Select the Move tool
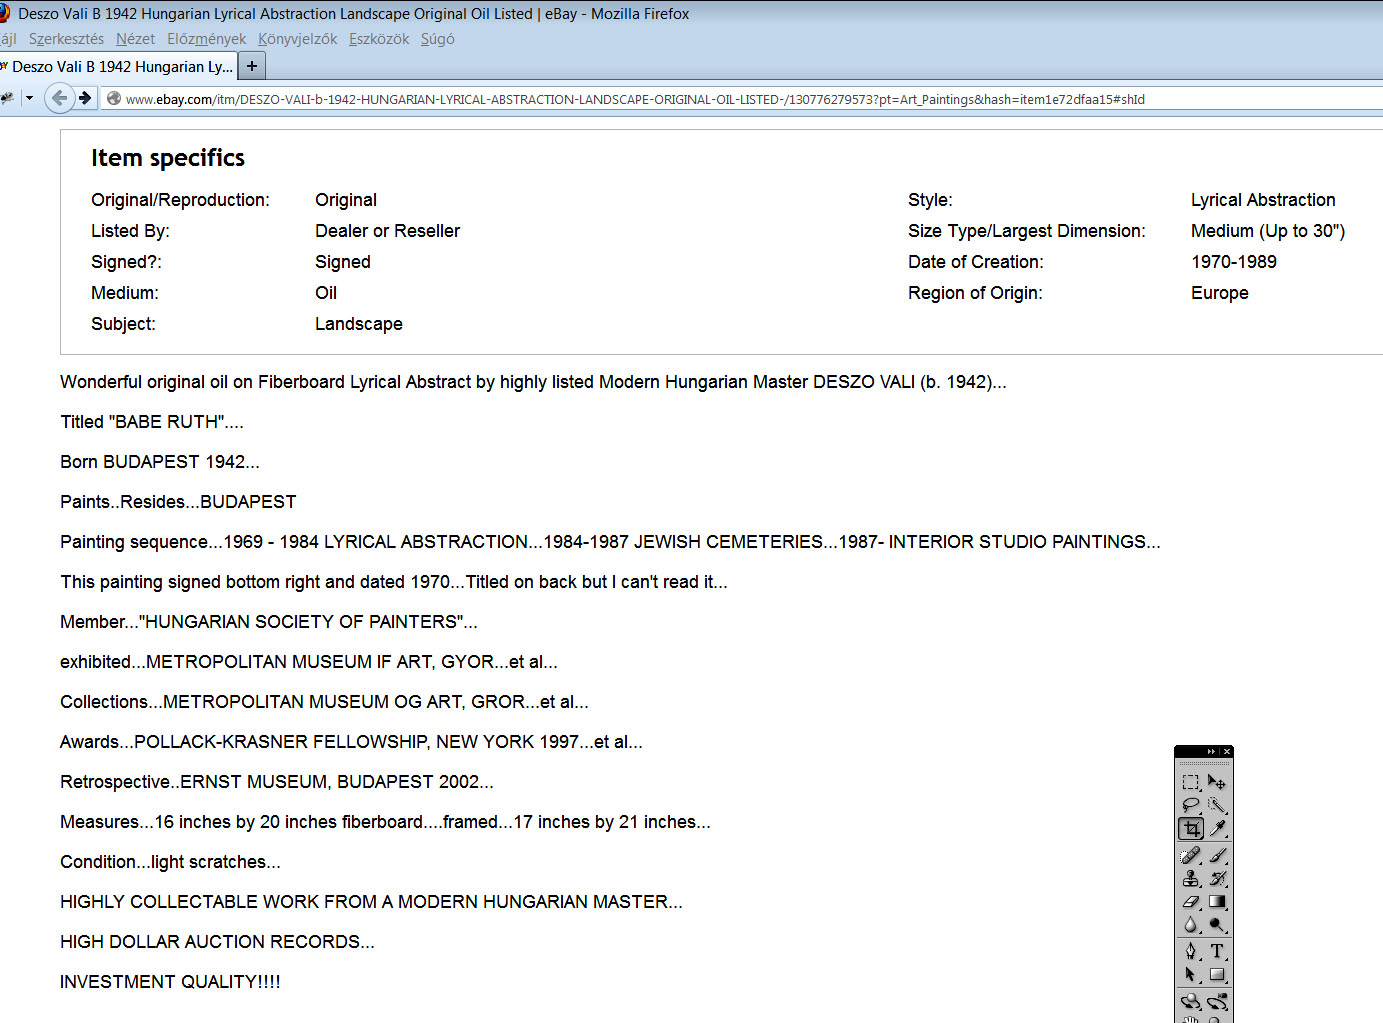 (x=1217, y=782)
